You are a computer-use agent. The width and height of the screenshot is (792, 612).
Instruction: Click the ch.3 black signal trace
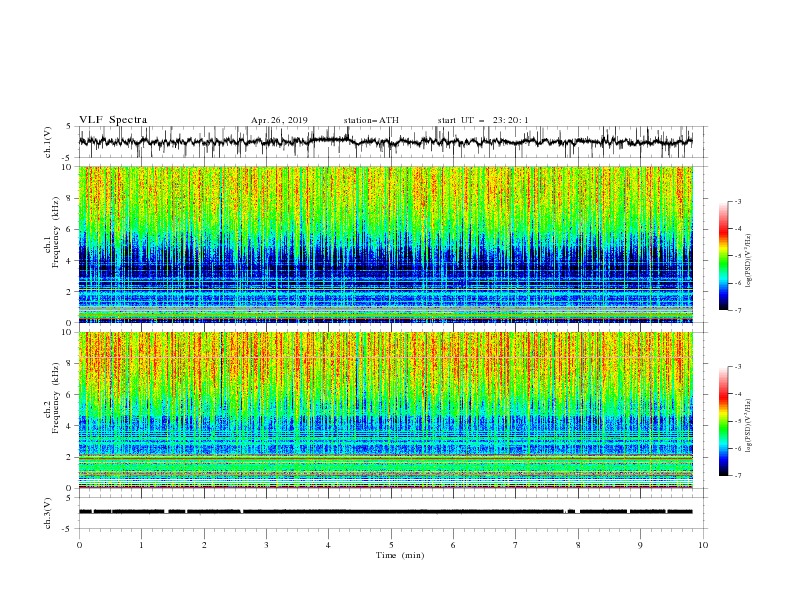[x=385, y=512]
